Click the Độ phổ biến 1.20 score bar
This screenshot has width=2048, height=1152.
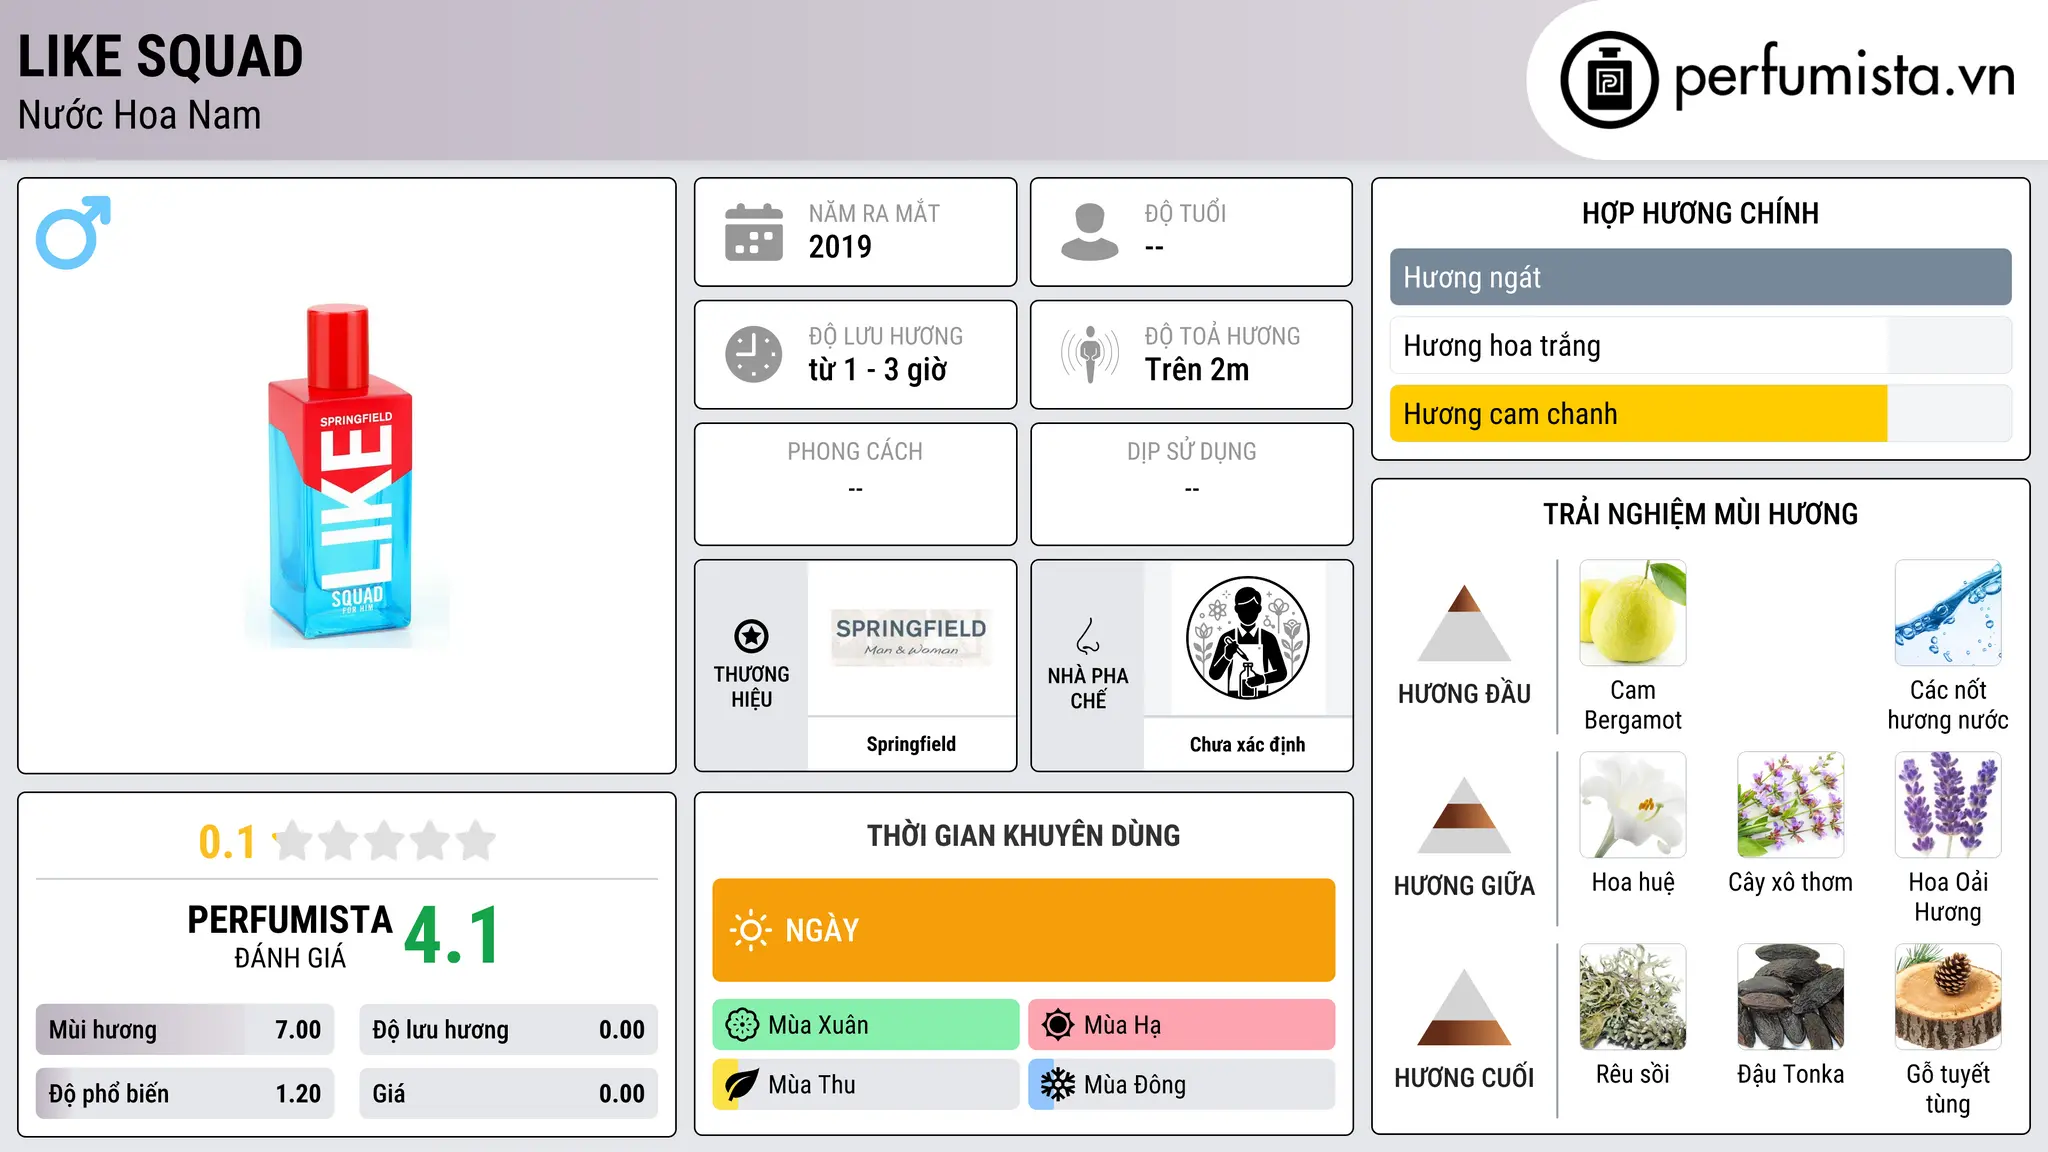click(x=185, y=1093)
